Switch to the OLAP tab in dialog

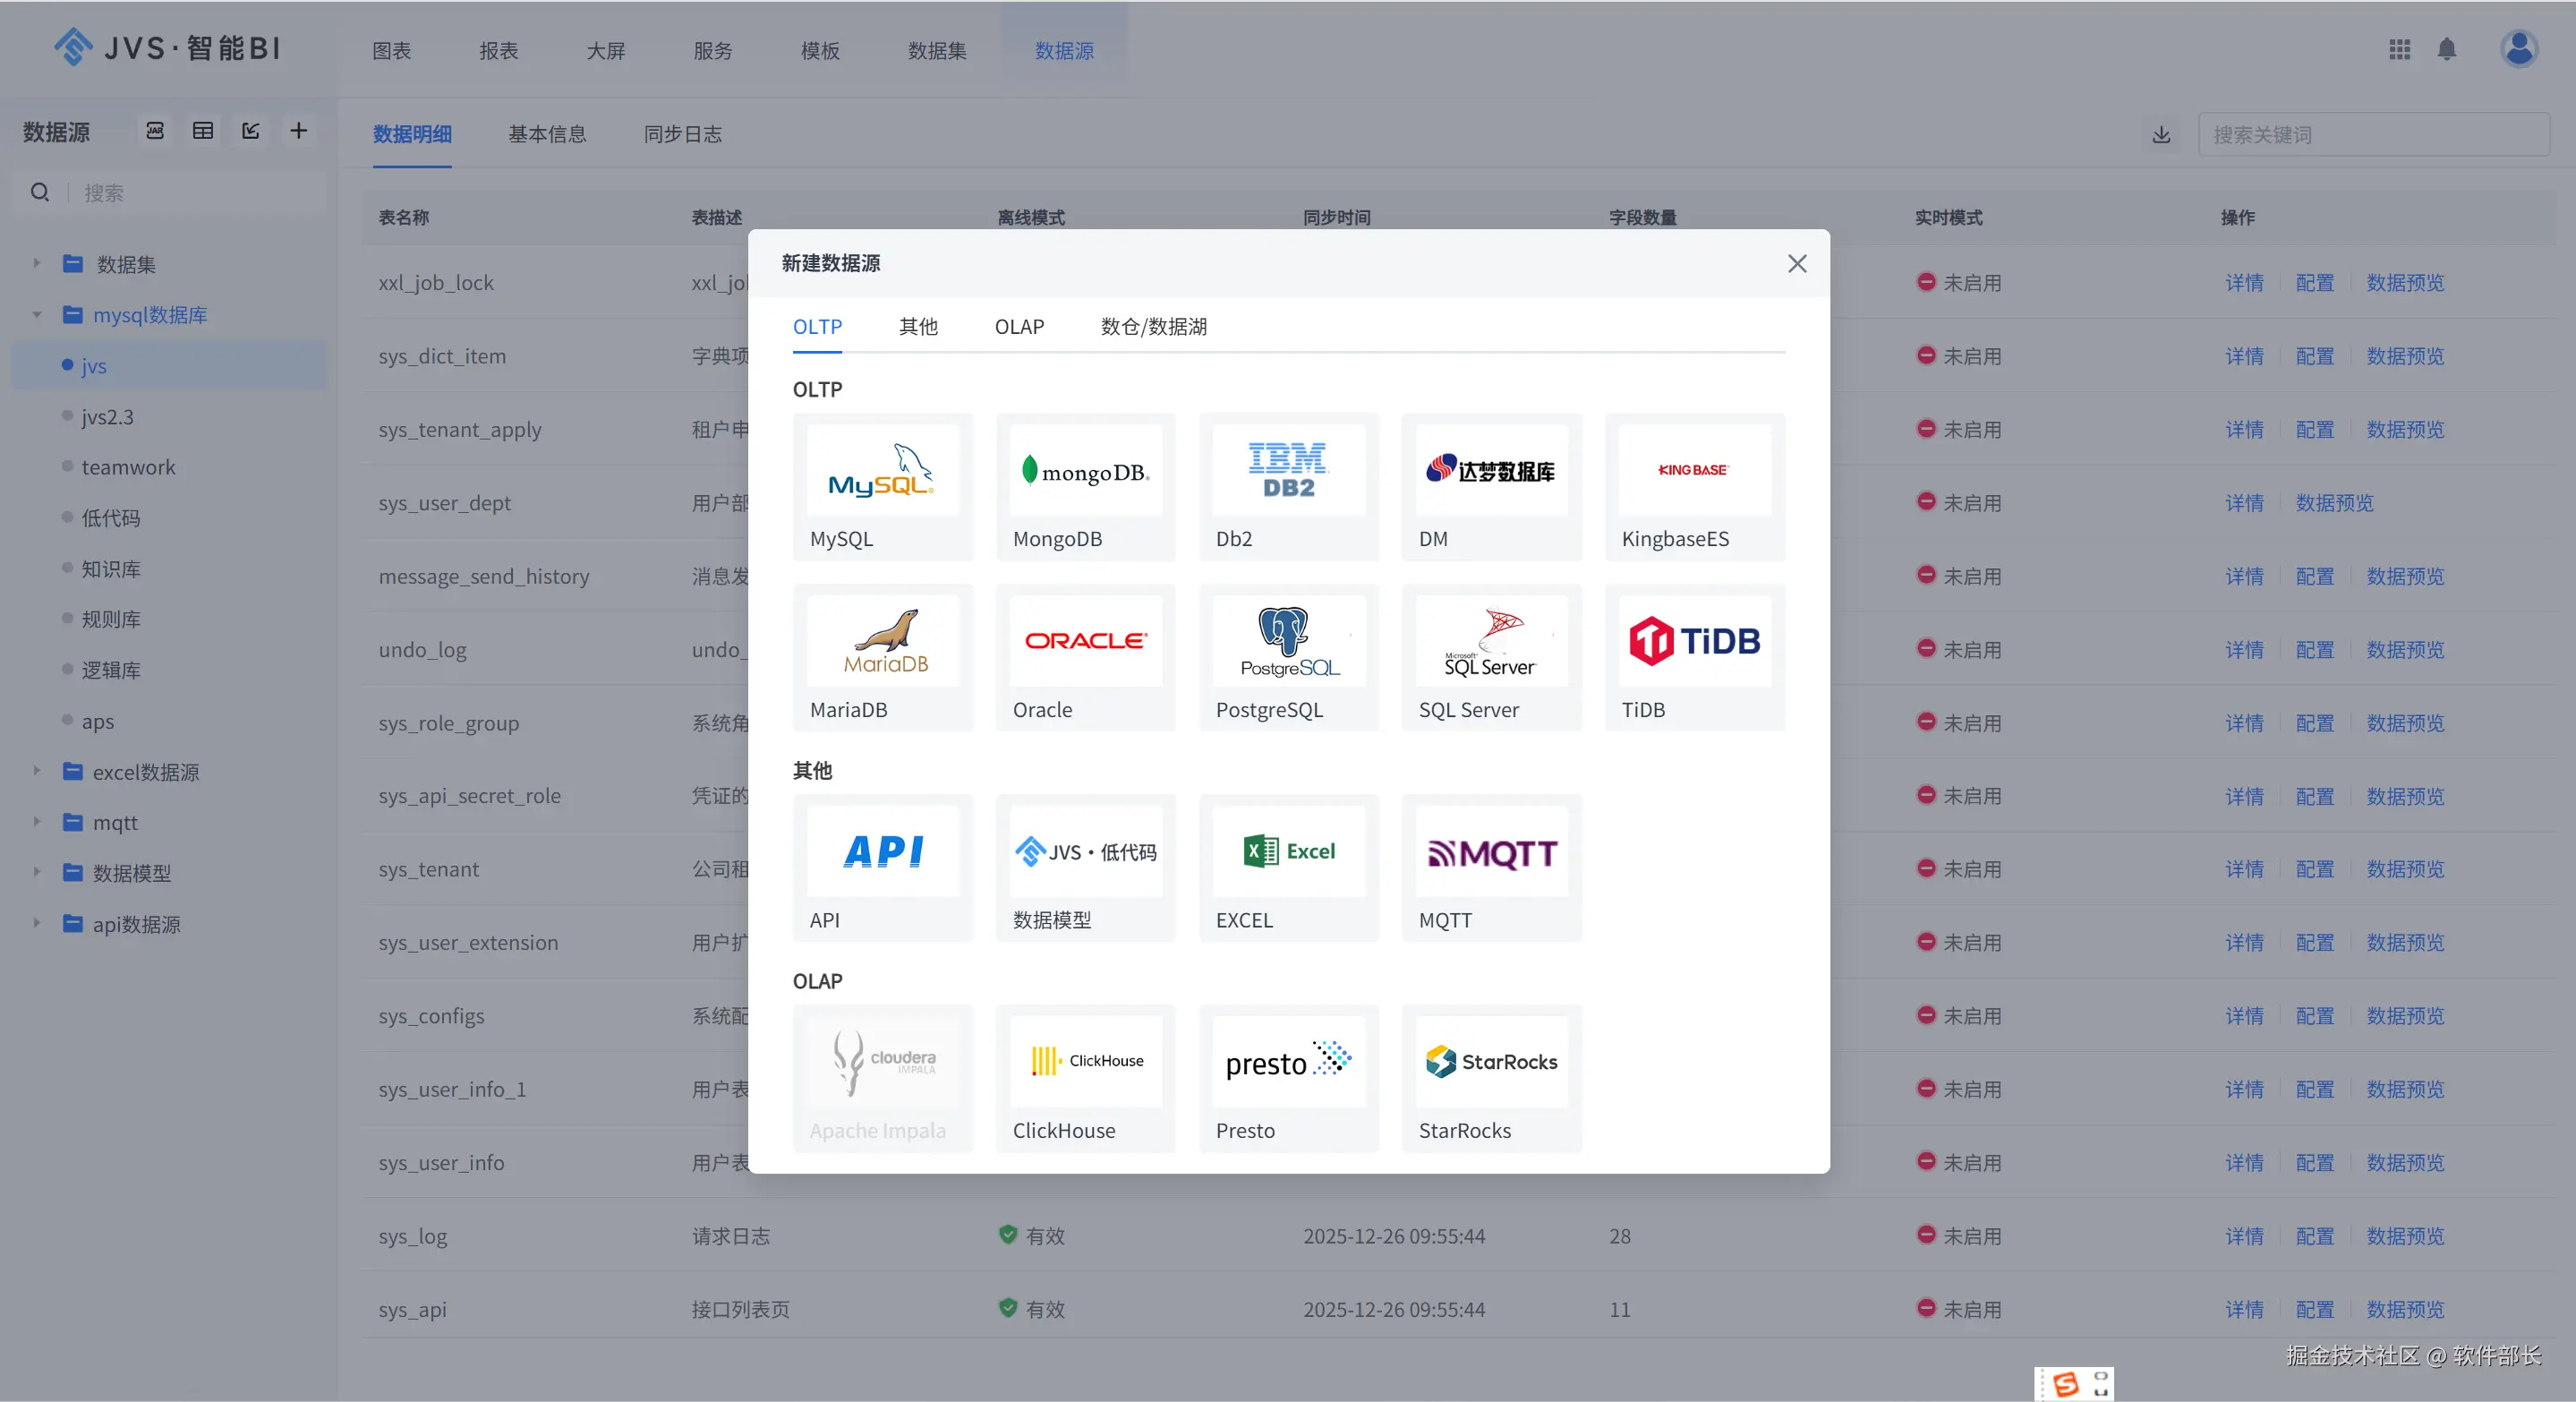click(1019, 327)
